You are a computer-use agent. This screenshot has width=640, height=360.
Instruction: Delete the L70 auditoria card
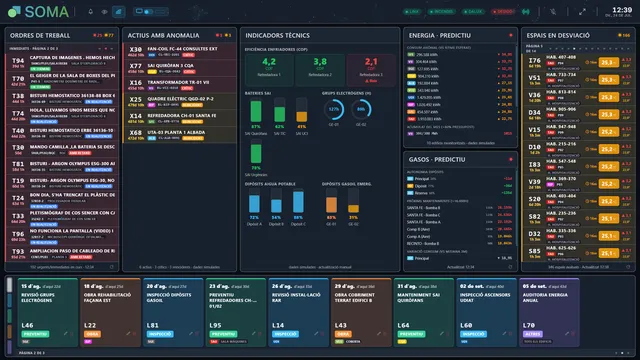(573, 334)
